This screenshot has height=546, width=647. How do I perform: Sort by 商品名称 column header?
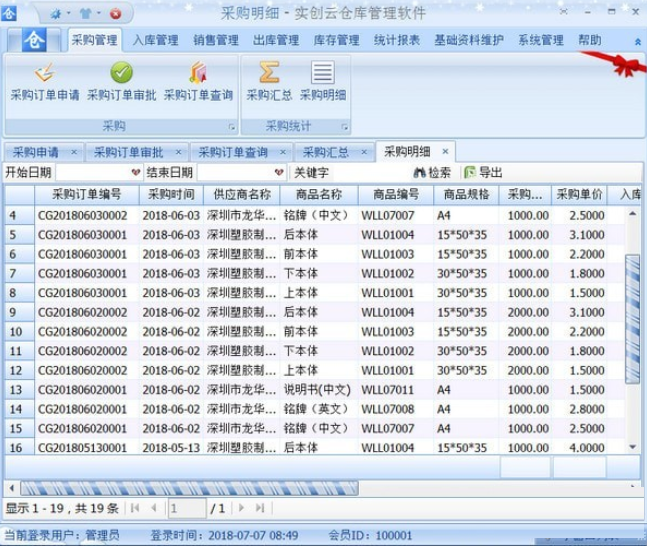(319, 194)
